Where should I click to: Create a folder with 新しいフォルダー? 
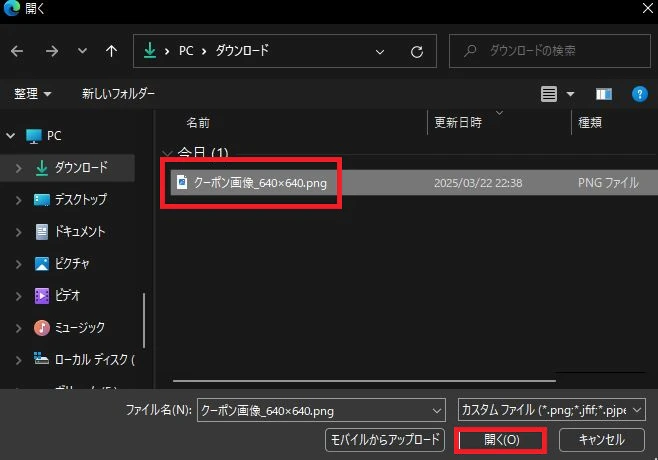(x=118, y=93)
